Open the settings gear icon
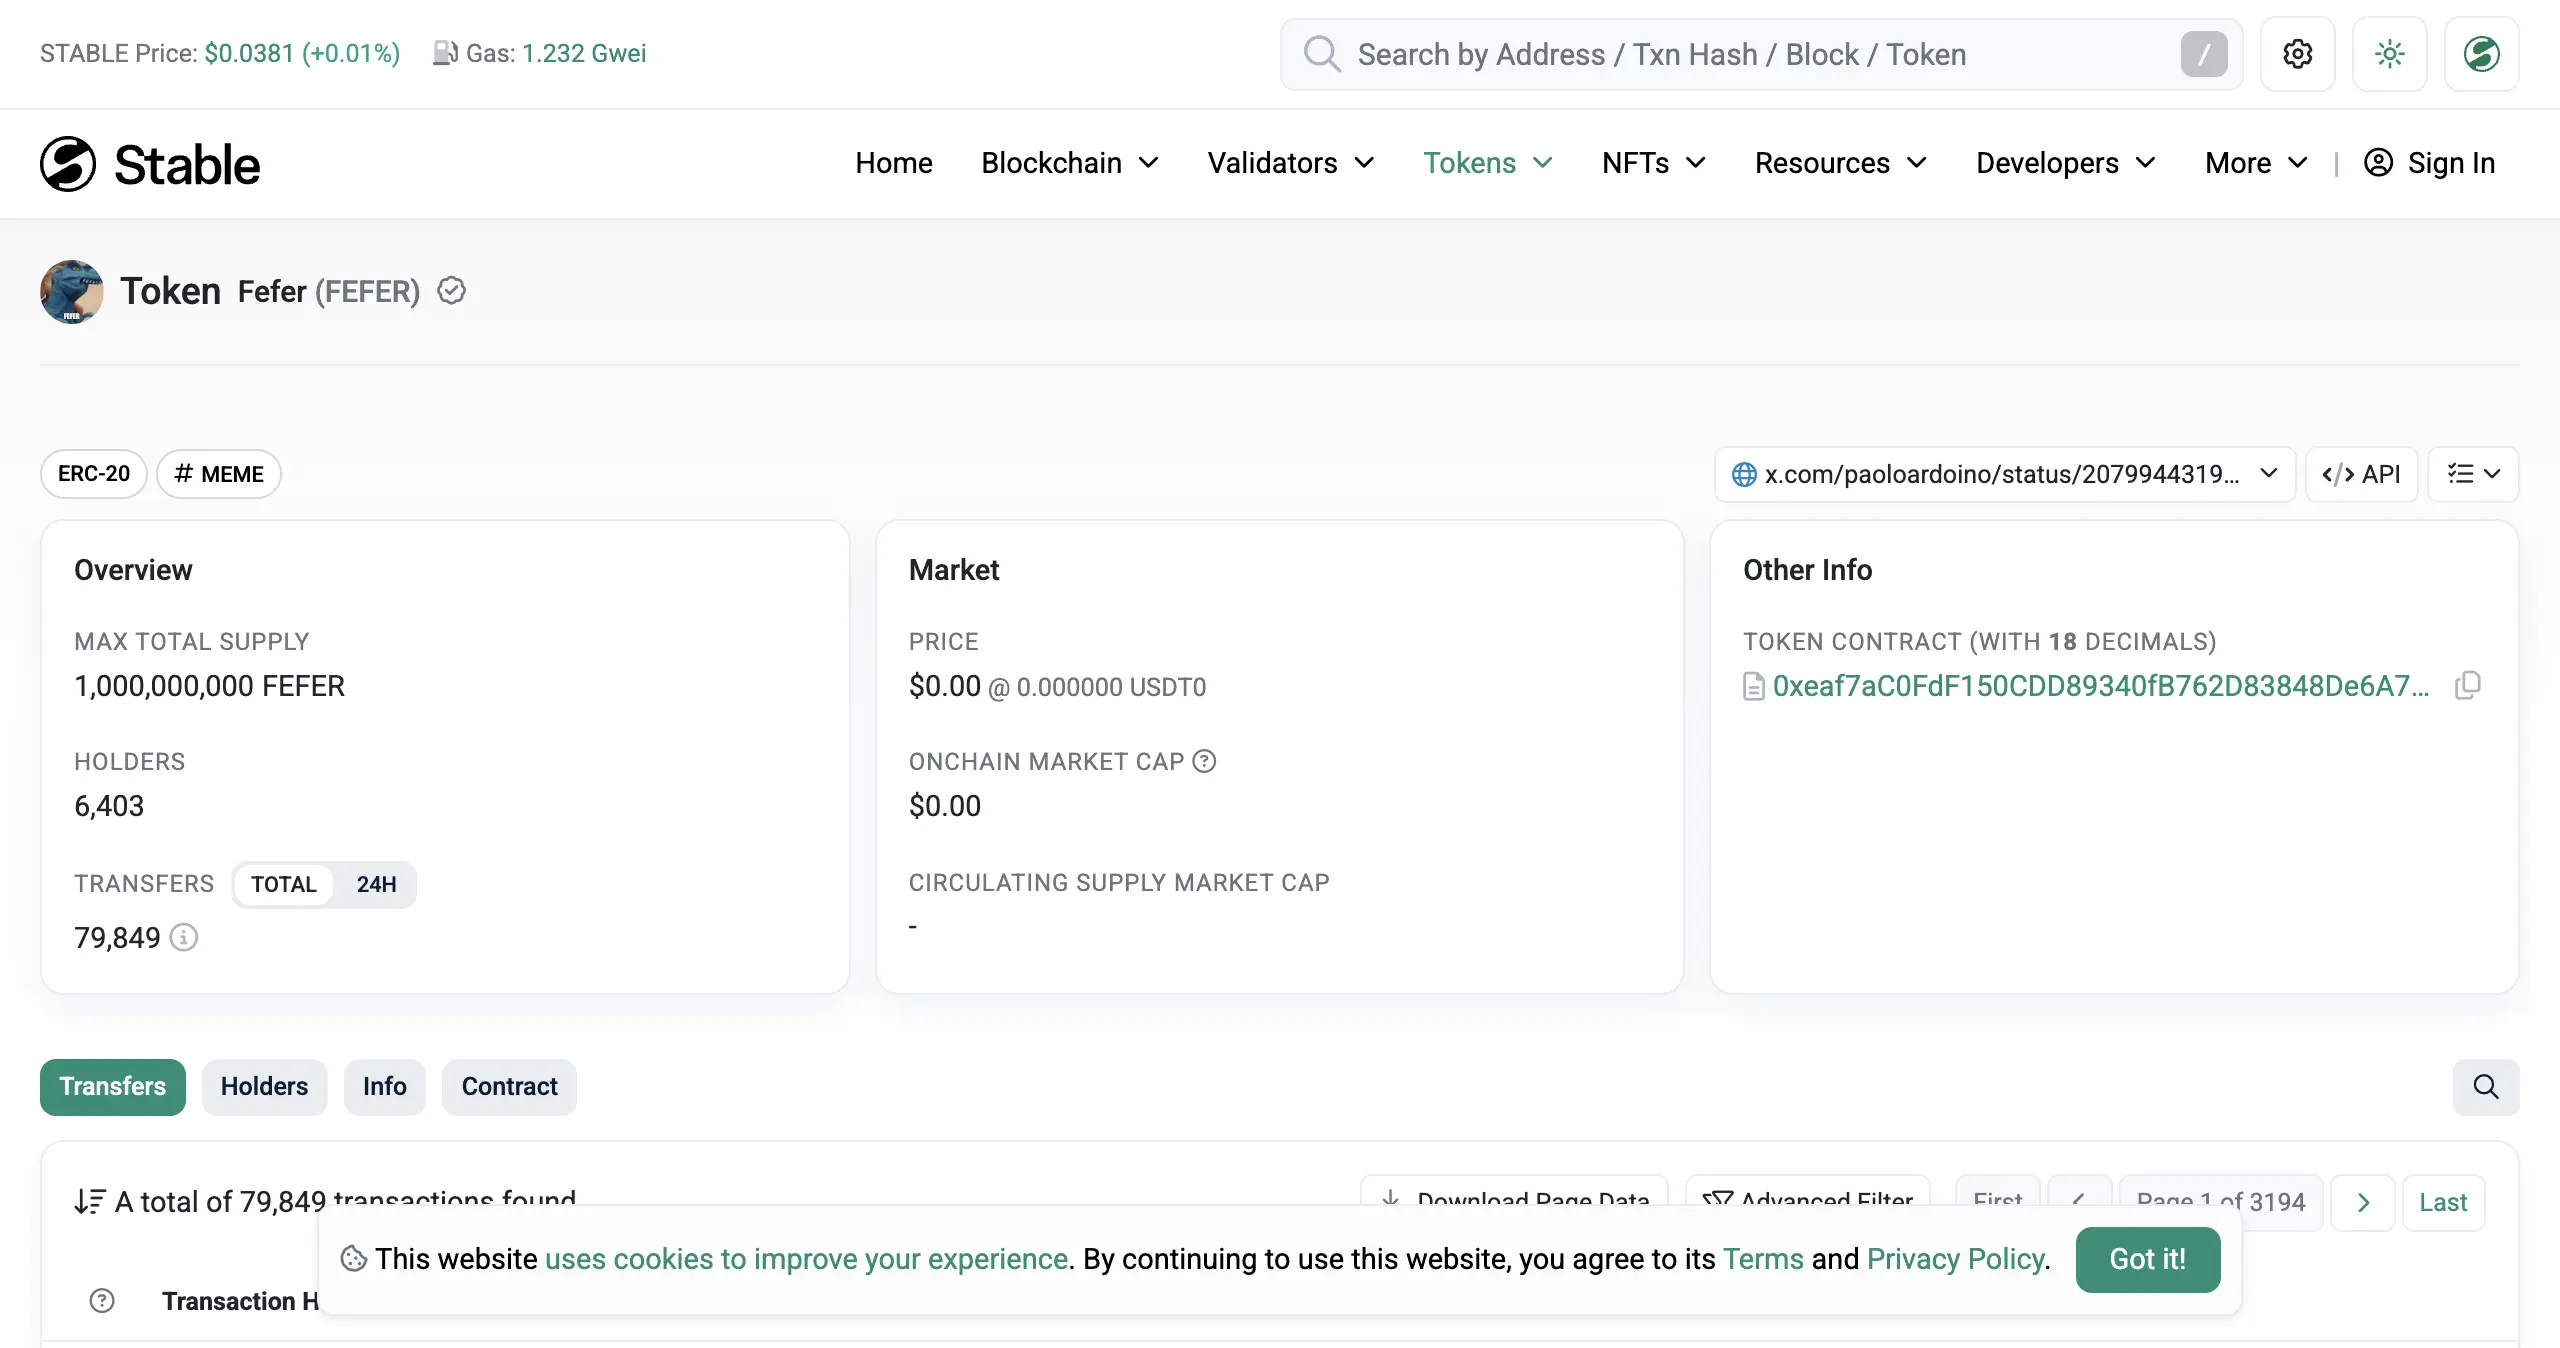 tap(2297, 54)
